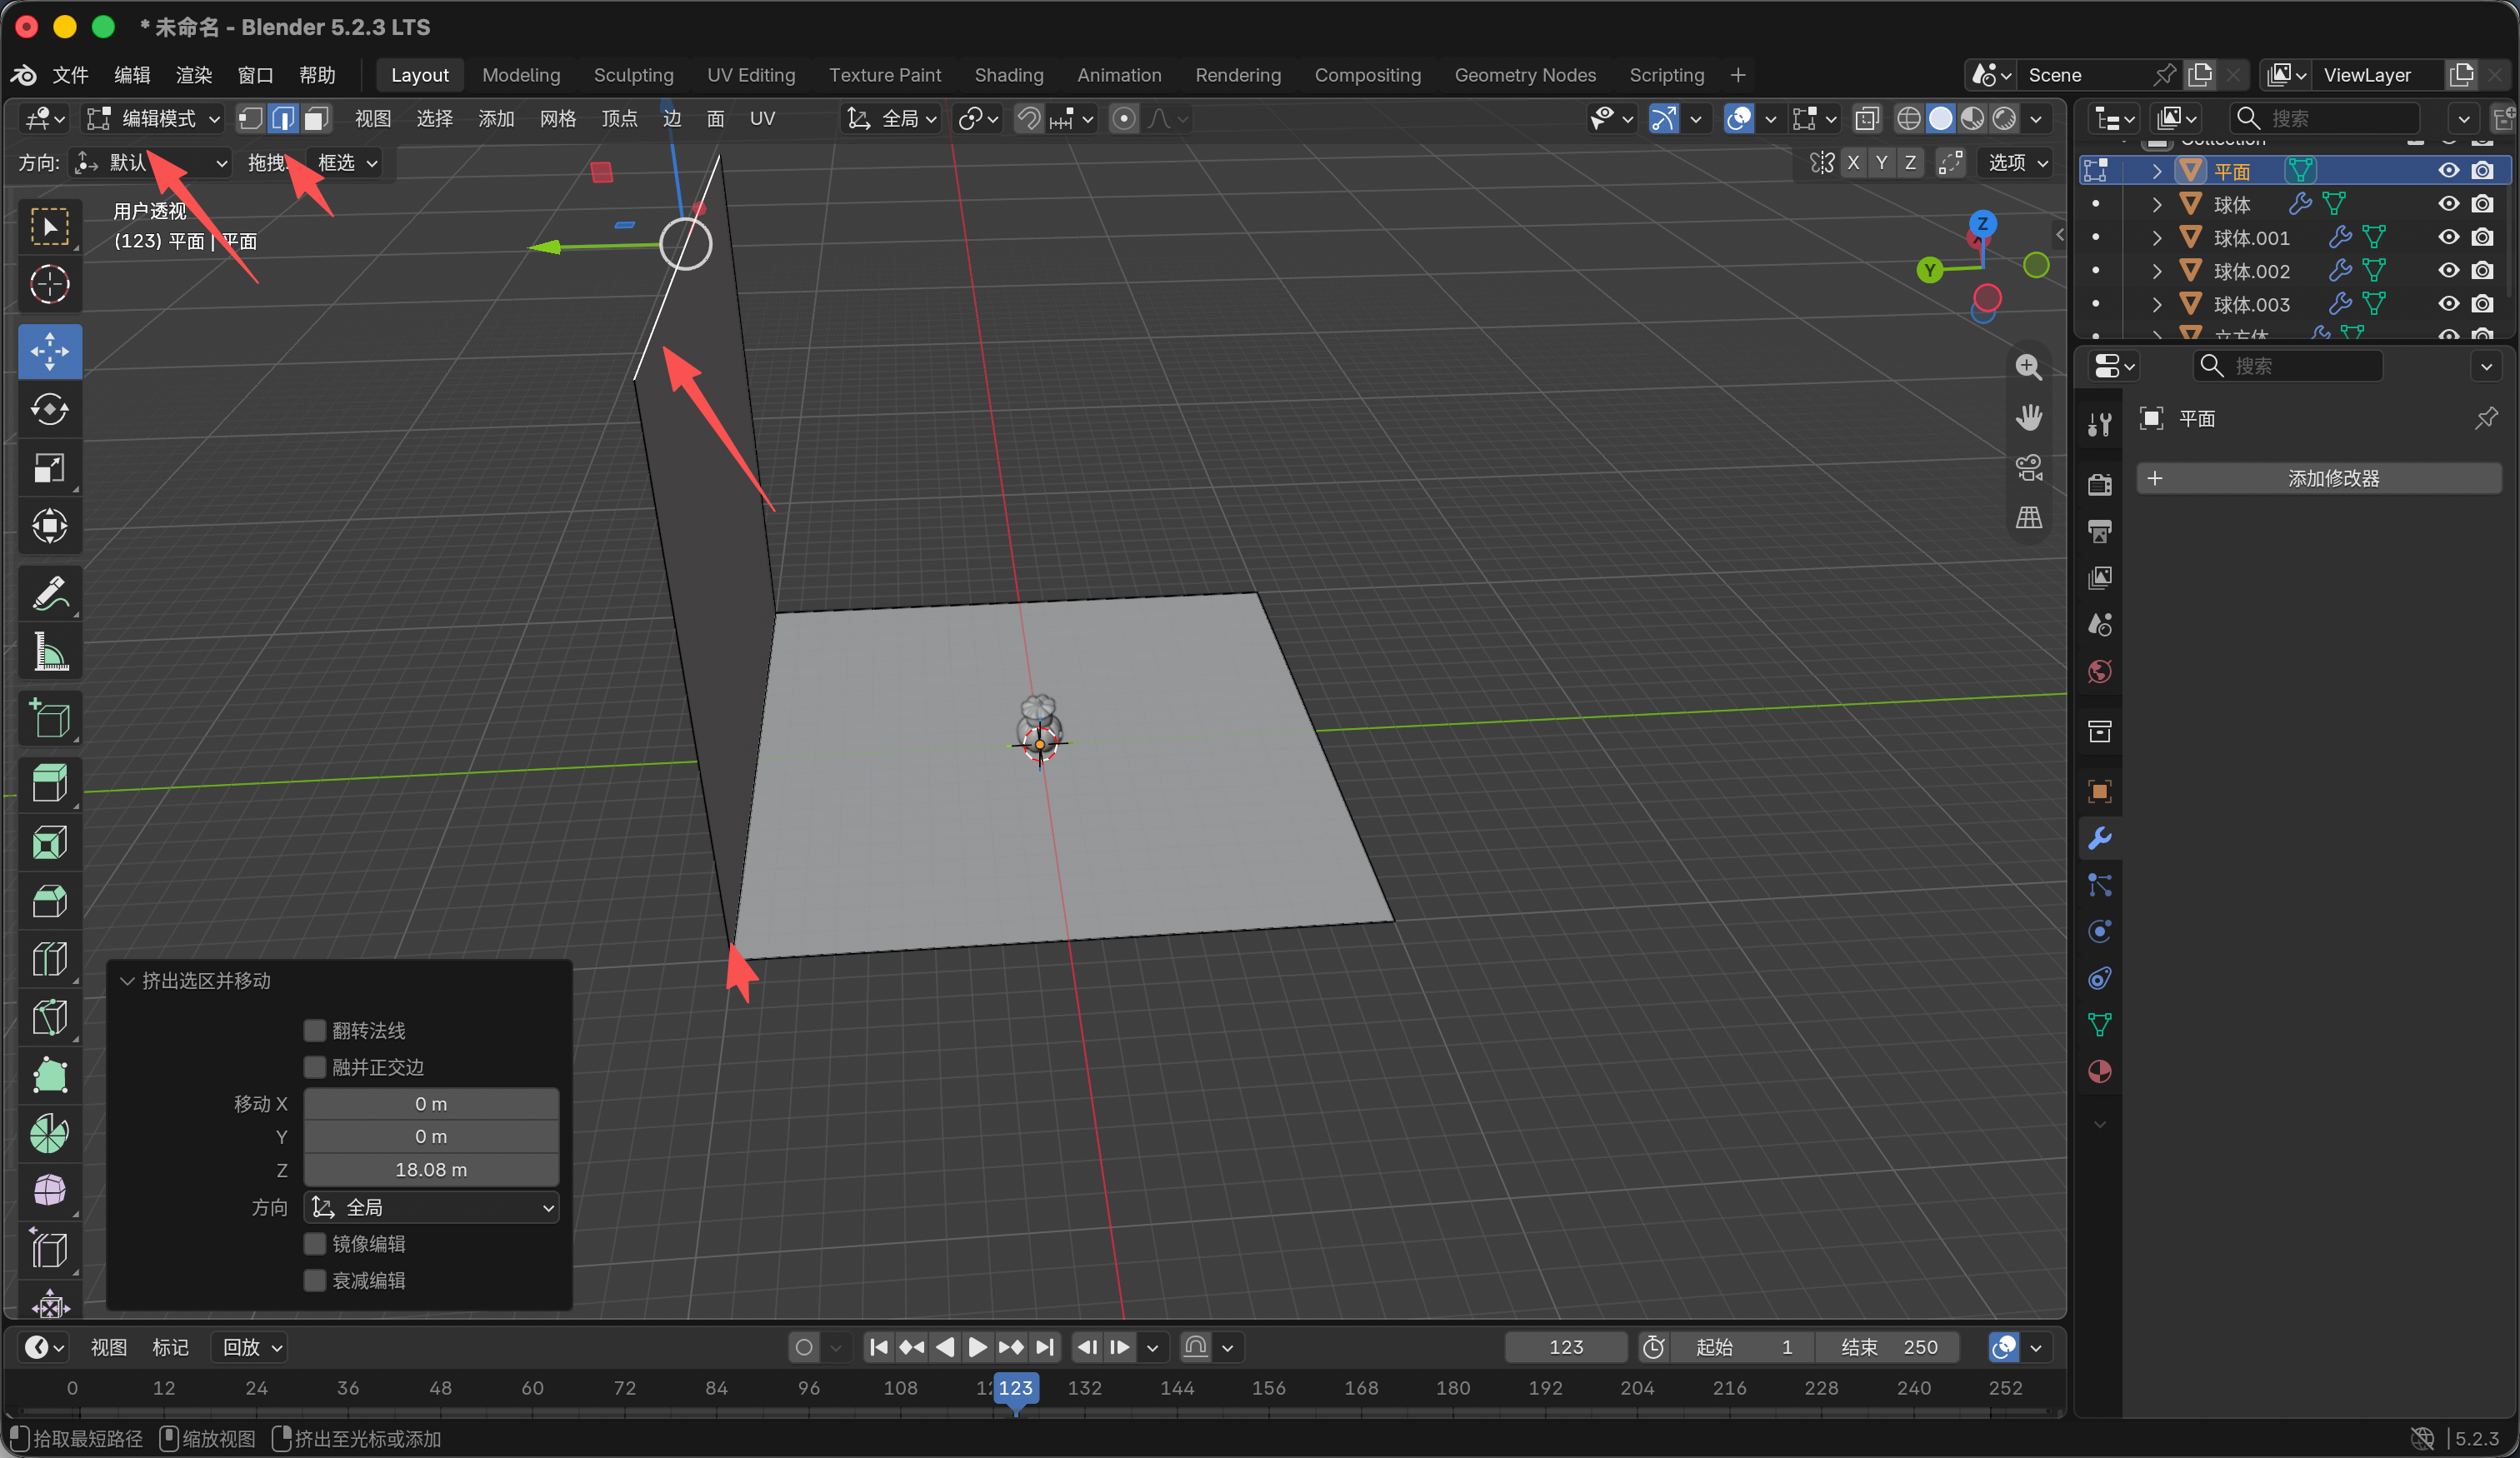The height and width of the screenshot is (1458, 2520).
Task: Select the Rotate tool
Action: point(49,409)
